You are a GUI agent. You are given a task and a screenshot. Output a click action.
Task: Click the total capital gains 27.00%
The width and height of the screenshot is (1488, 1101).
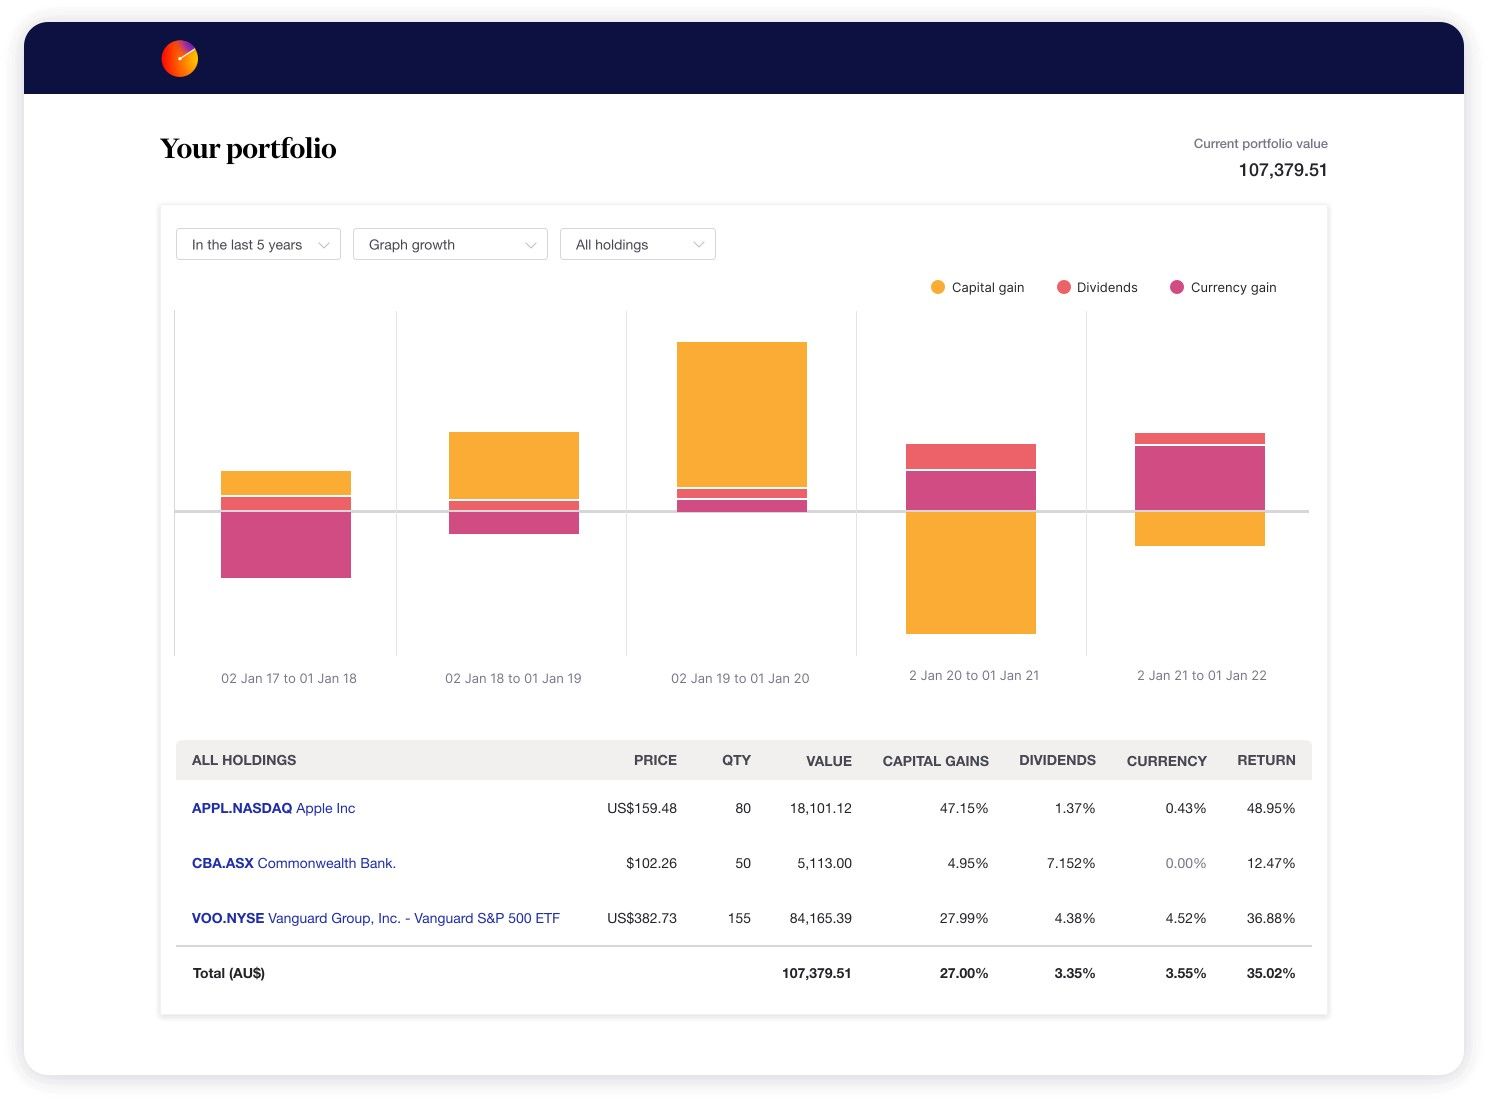(964, 973)
